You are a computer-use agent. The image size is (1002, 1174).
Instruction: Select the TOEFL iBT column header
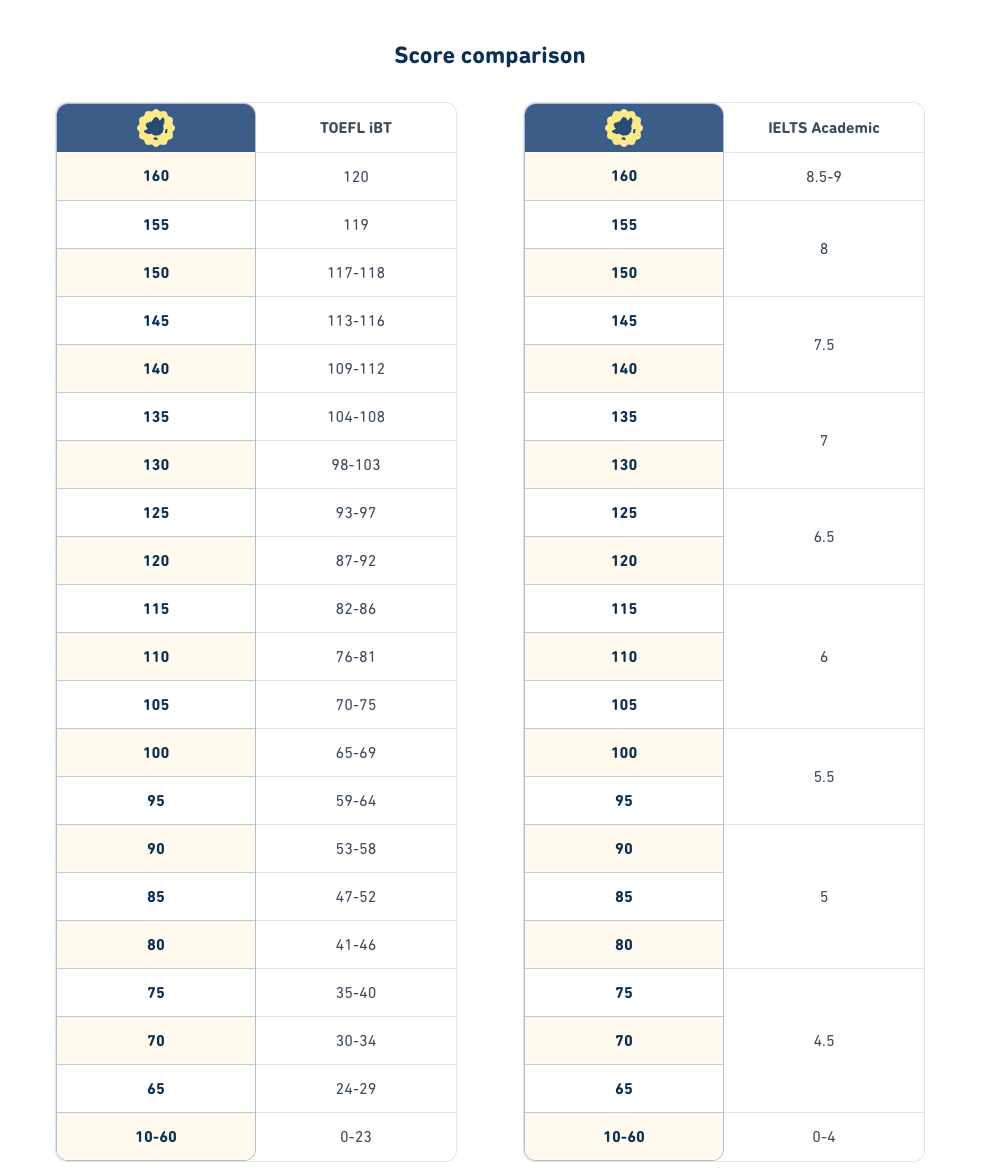pyautogui.click(x=356, y=128)
